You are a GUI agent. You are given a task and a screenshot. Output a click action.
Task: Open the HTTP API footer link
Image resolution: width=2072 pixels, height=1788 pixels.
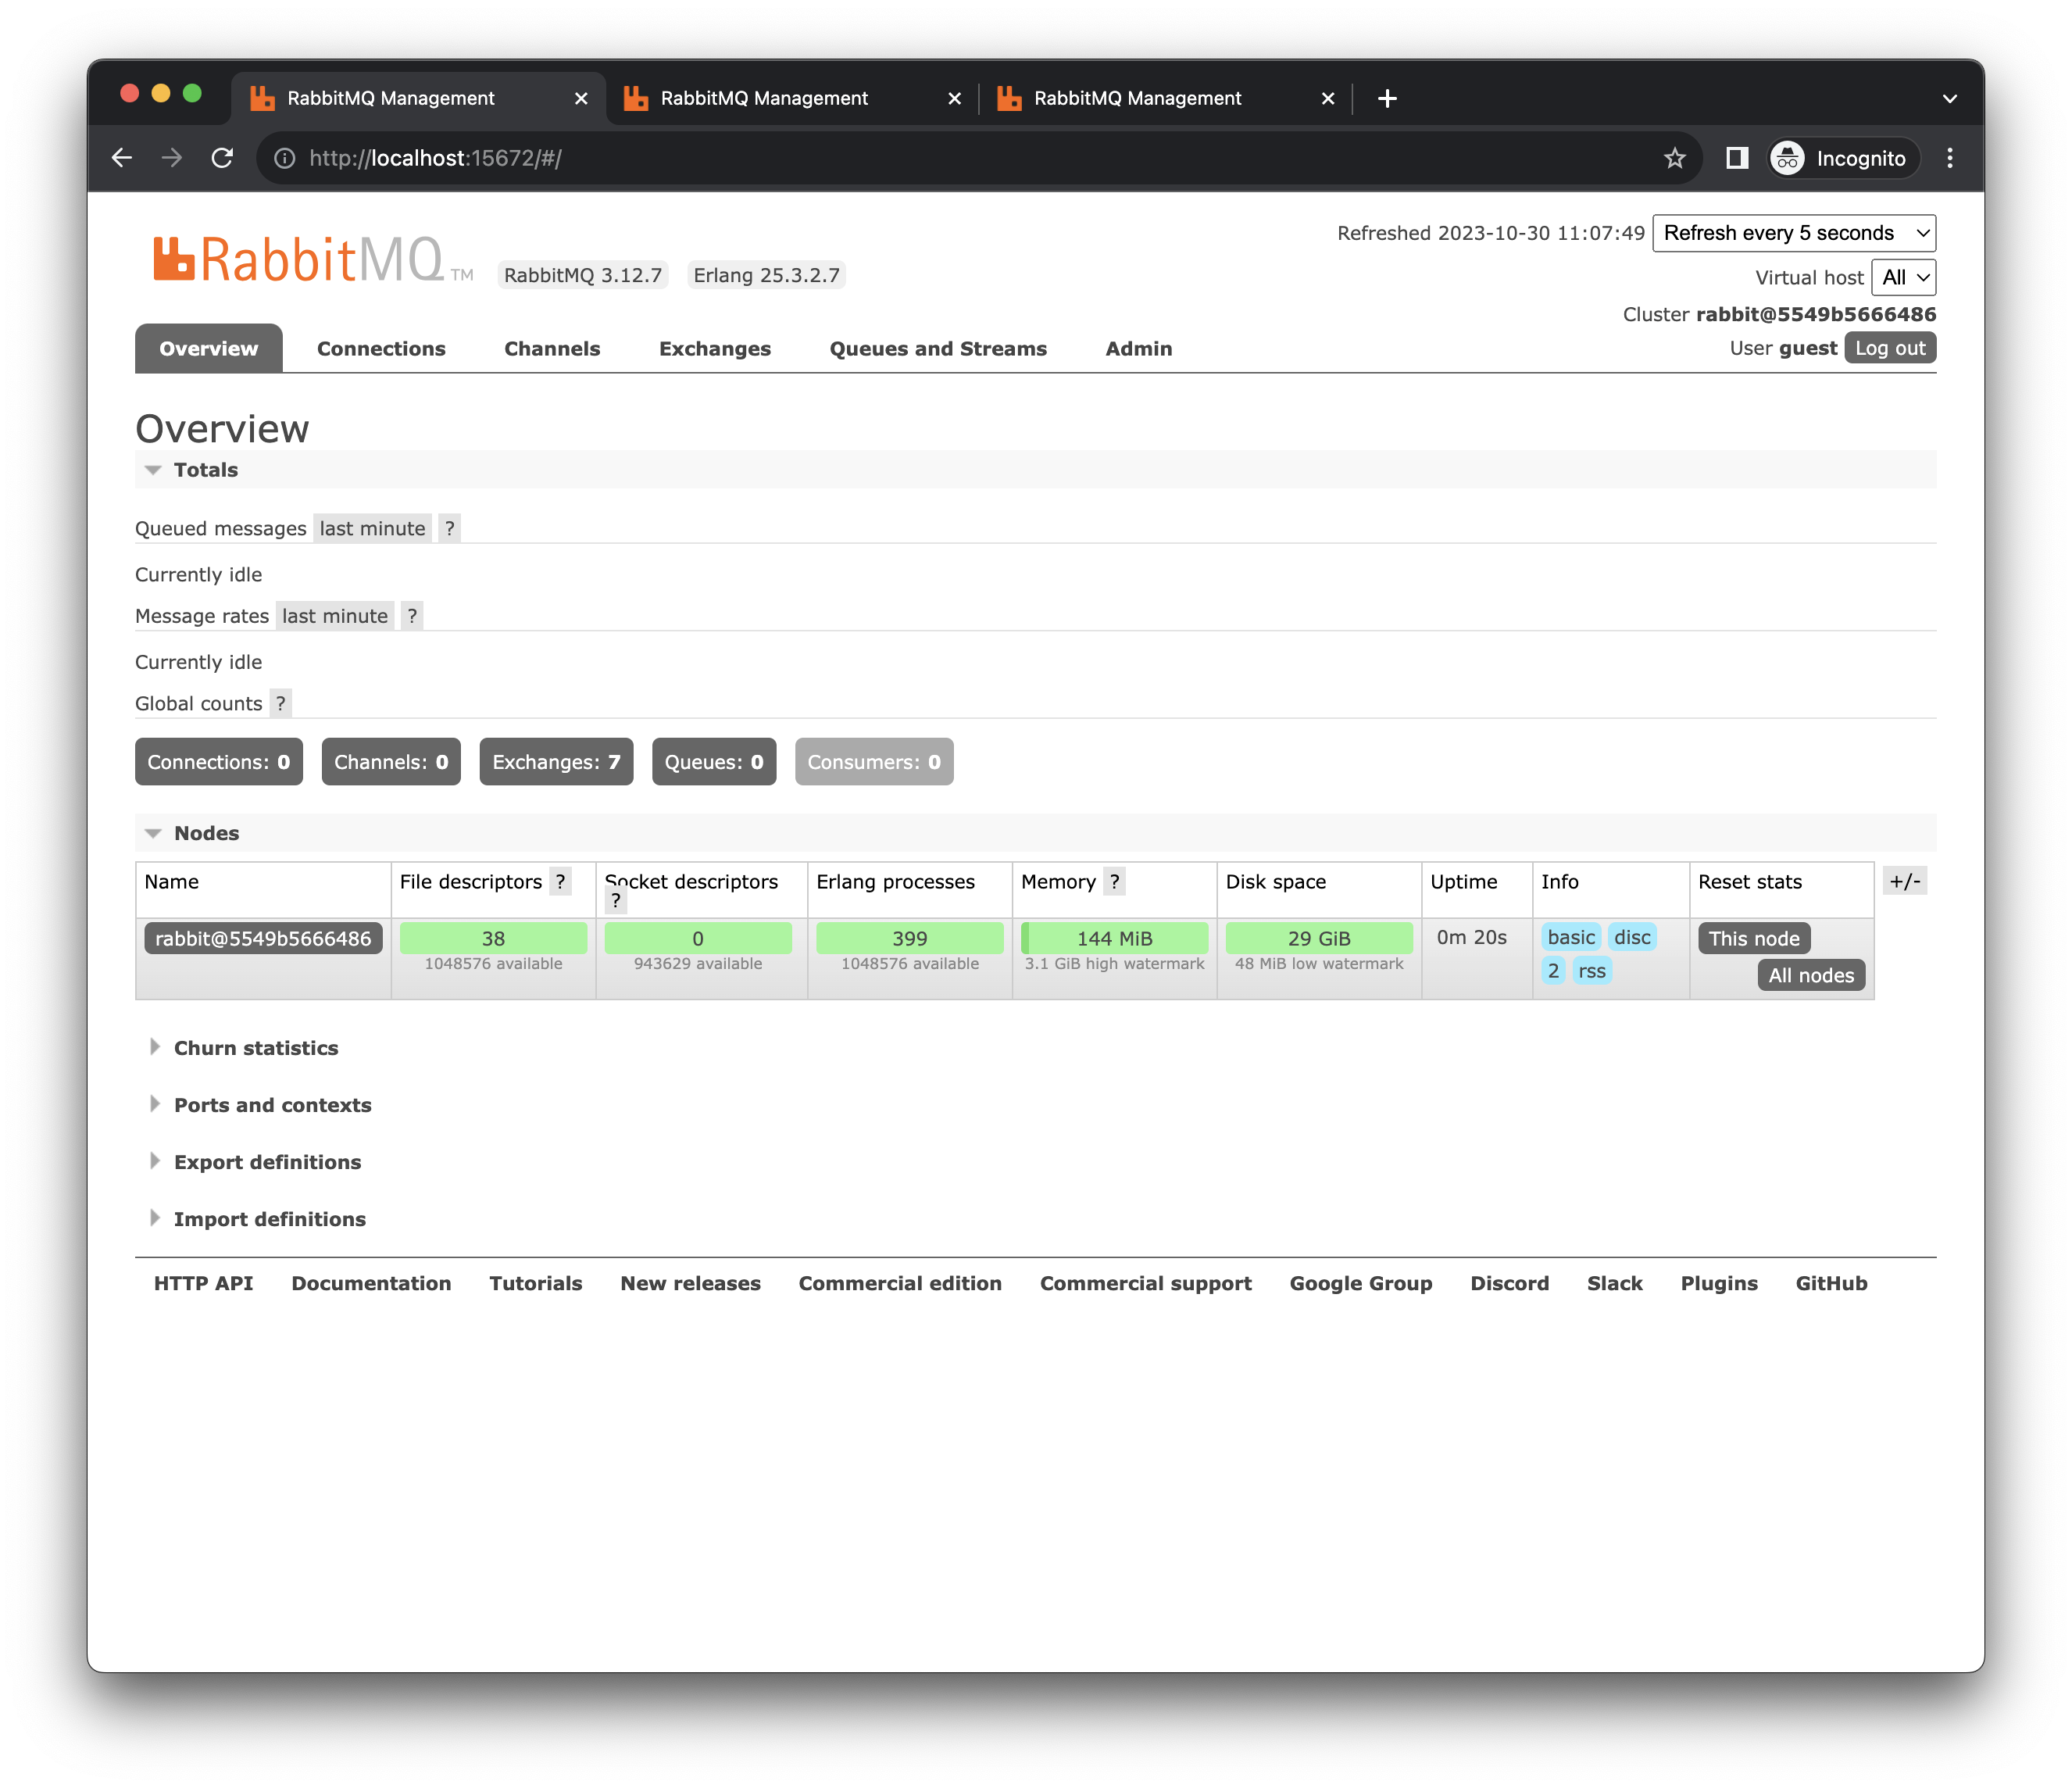203,1283
